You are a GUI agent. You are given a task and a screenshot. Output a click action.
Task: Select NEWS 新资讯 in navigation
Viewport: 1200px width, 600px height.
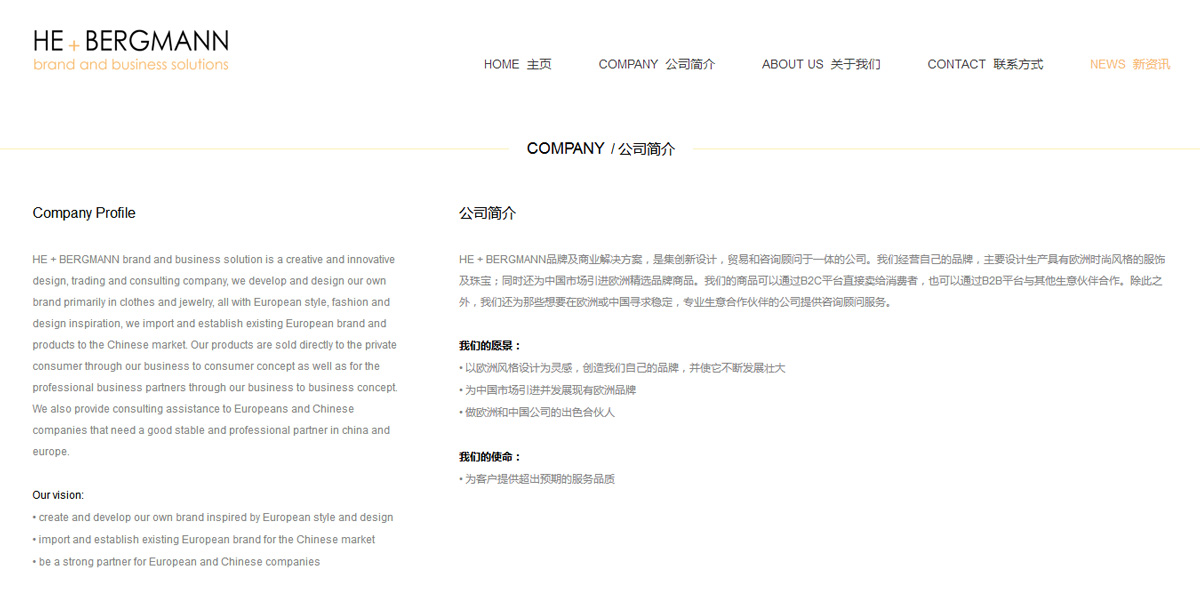1130,64
